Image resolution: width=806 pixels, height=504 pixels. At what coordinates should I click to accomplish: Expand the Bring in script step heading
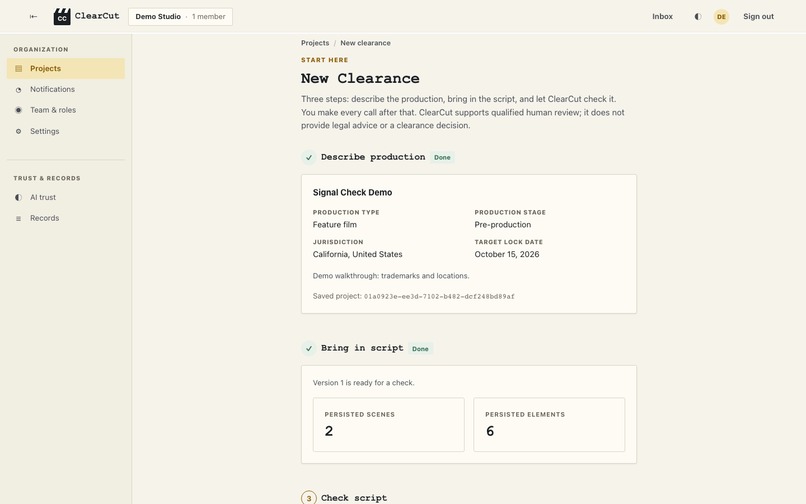(362, 348)
